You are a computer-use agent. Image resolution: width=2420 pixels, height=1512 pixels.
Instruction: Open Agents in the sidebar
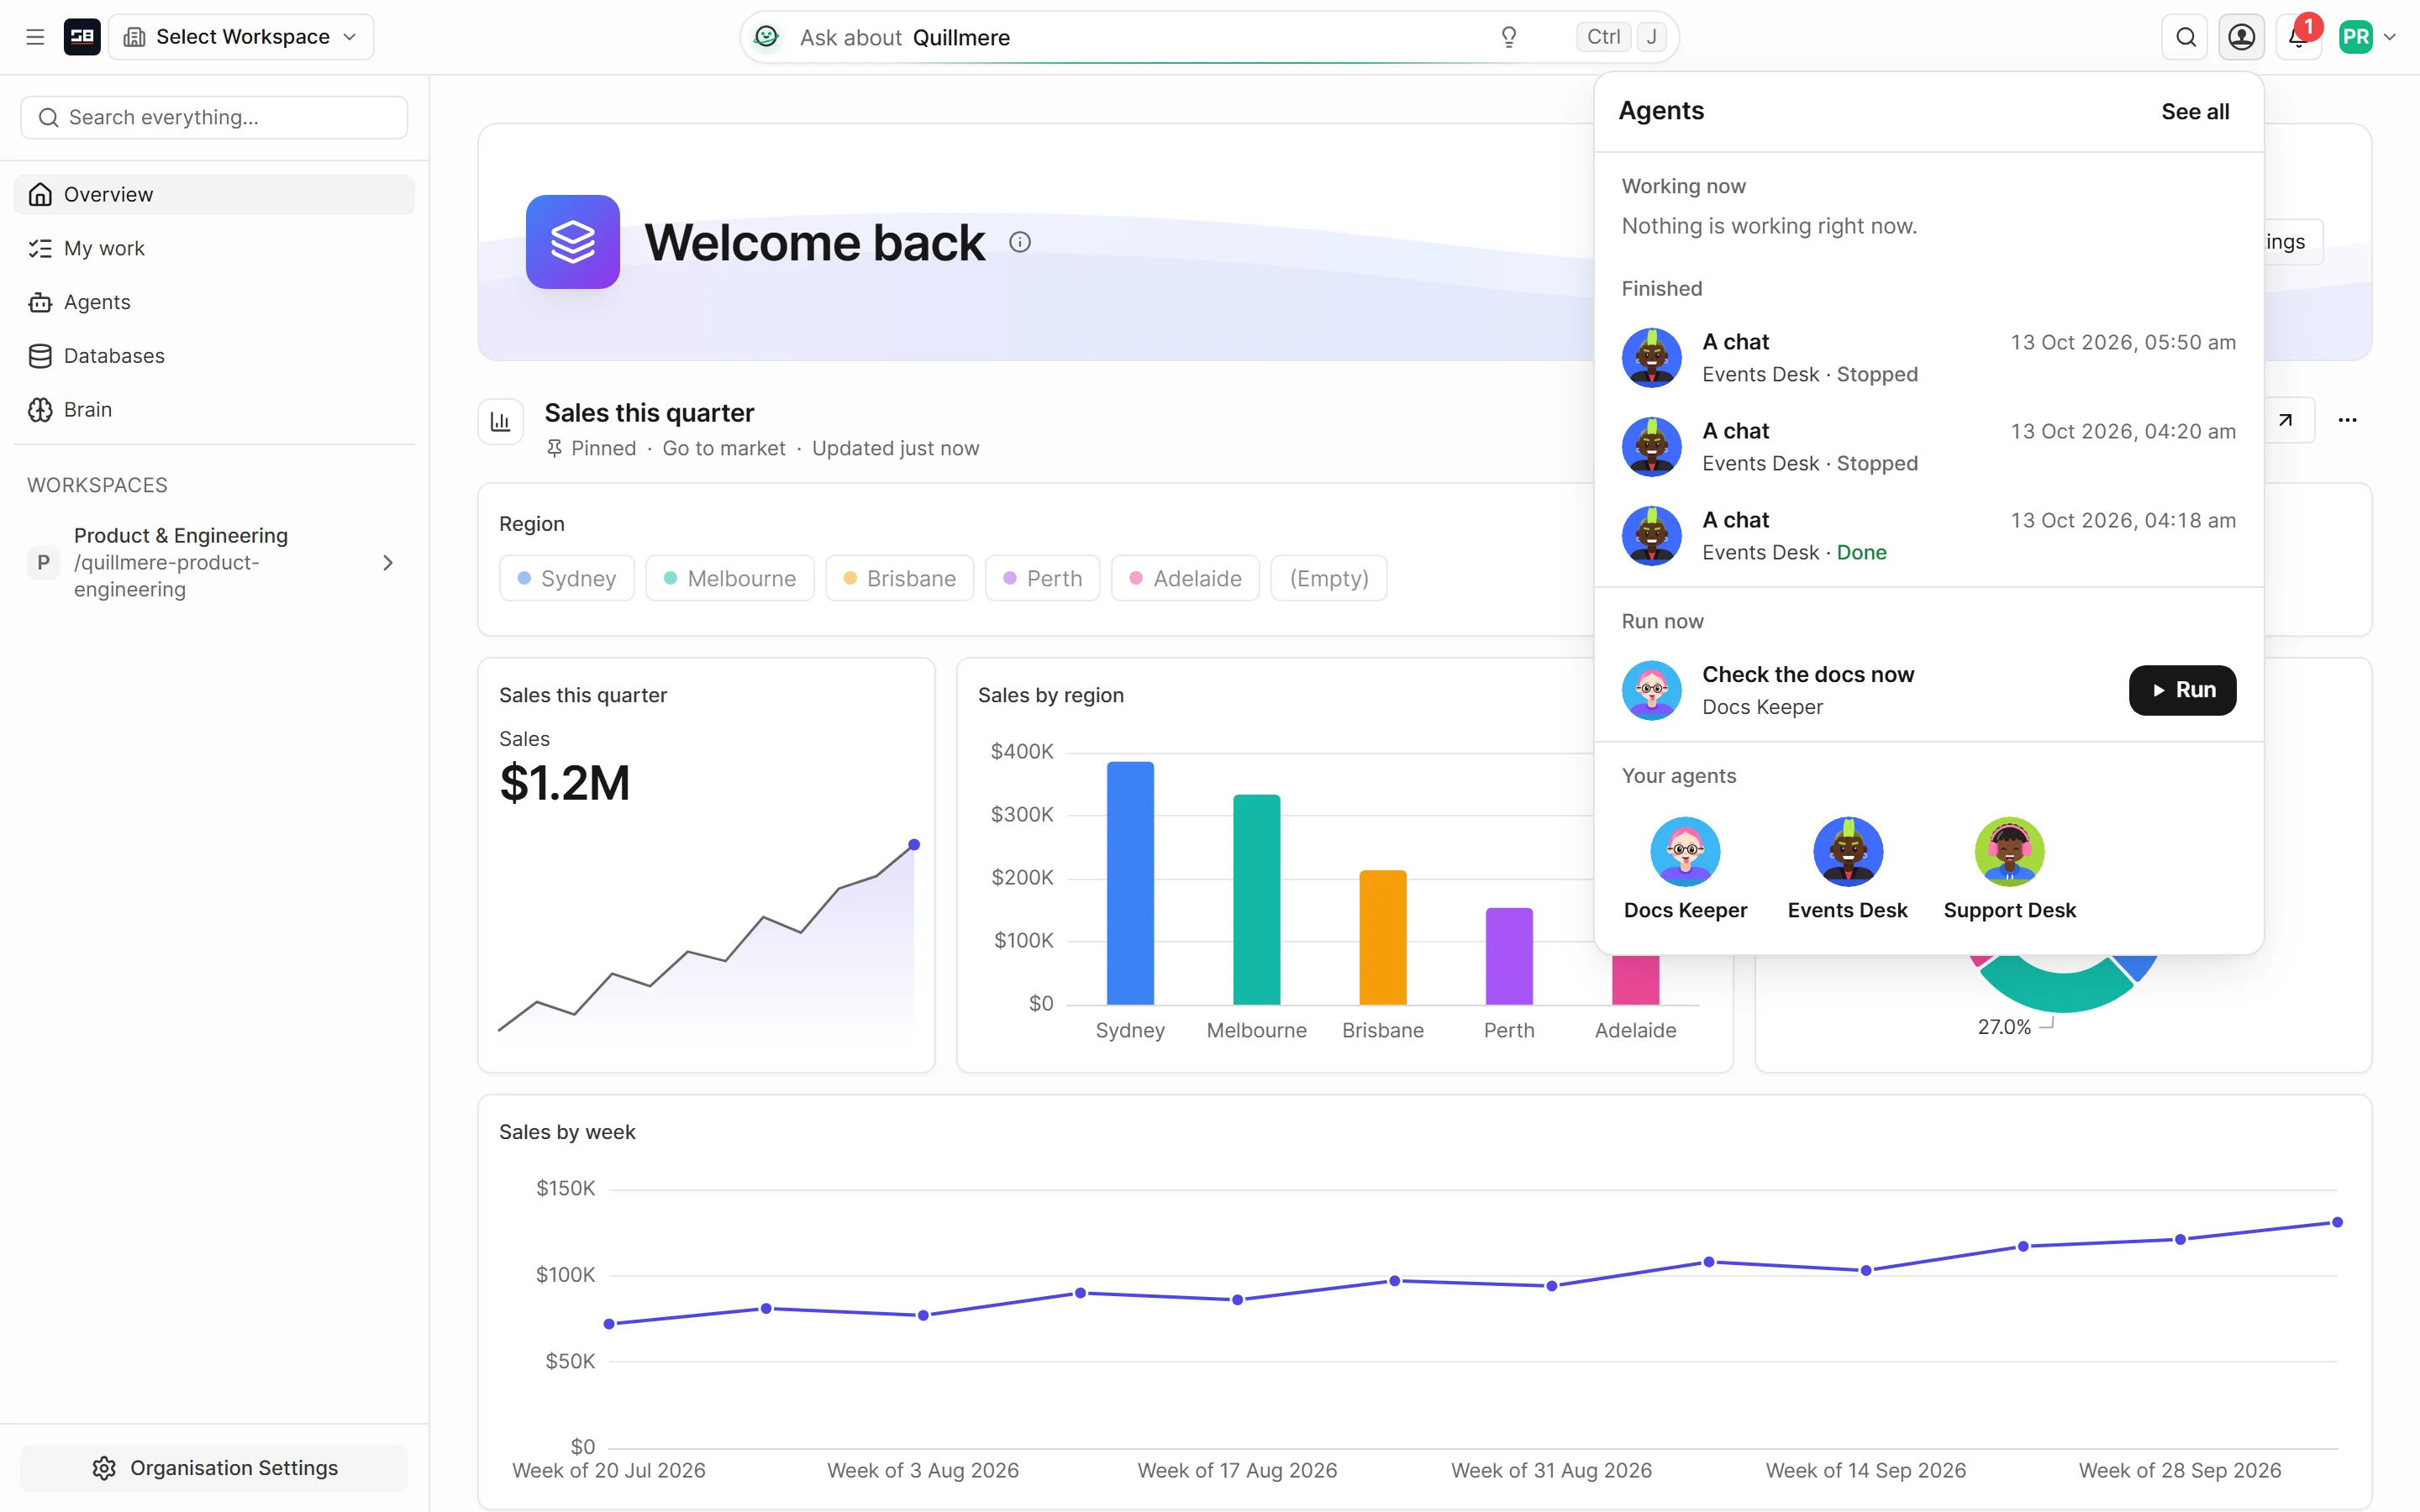pyautogui.click(x=214, y=302)
